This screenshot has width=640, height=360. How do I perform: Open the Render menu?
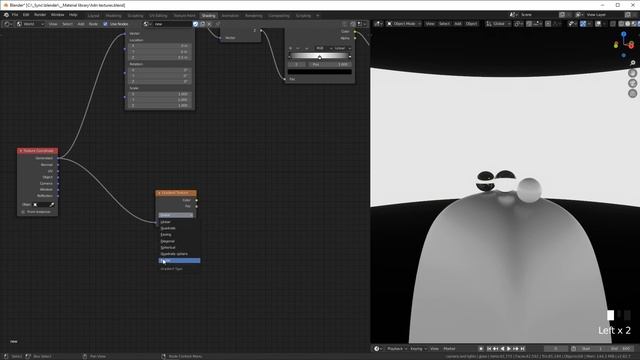pyautogui.click(x=40, y=15)
